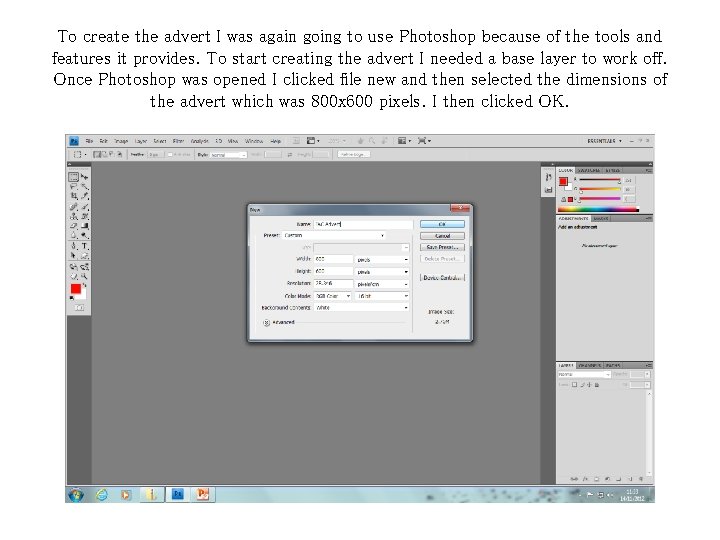Select the Hand tool

73,276
